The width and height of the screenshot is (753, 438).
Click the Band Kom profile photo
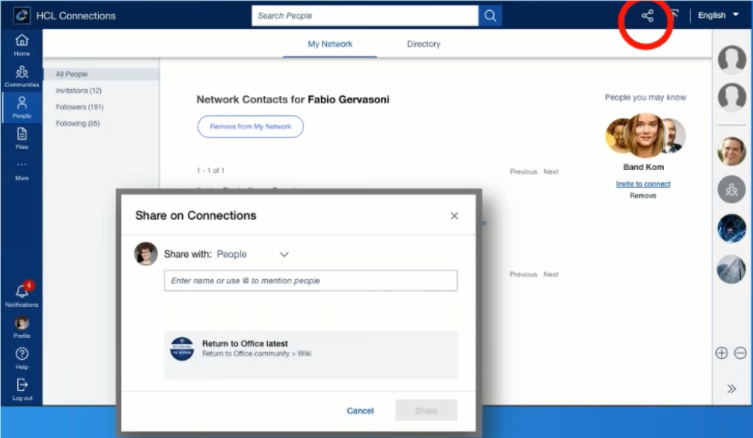(x=645, y=135)
